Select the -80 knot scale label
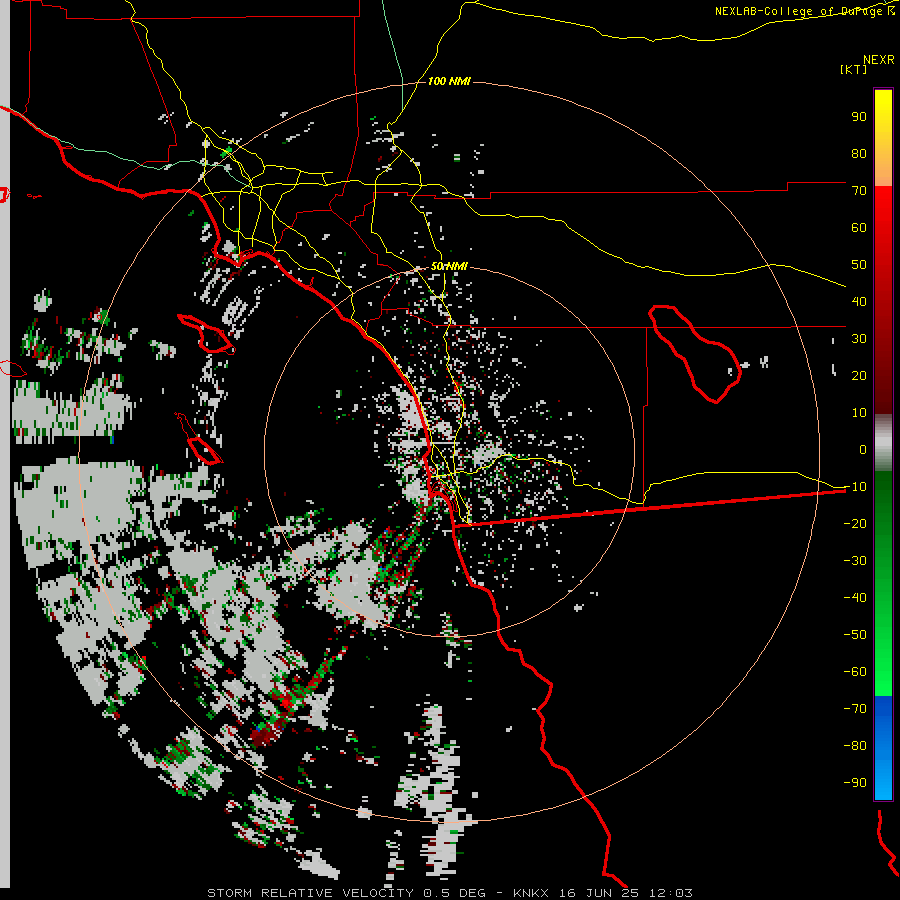The width and height of the screenshot is (900, 900). pyautogui.click(x=855, y=746)
